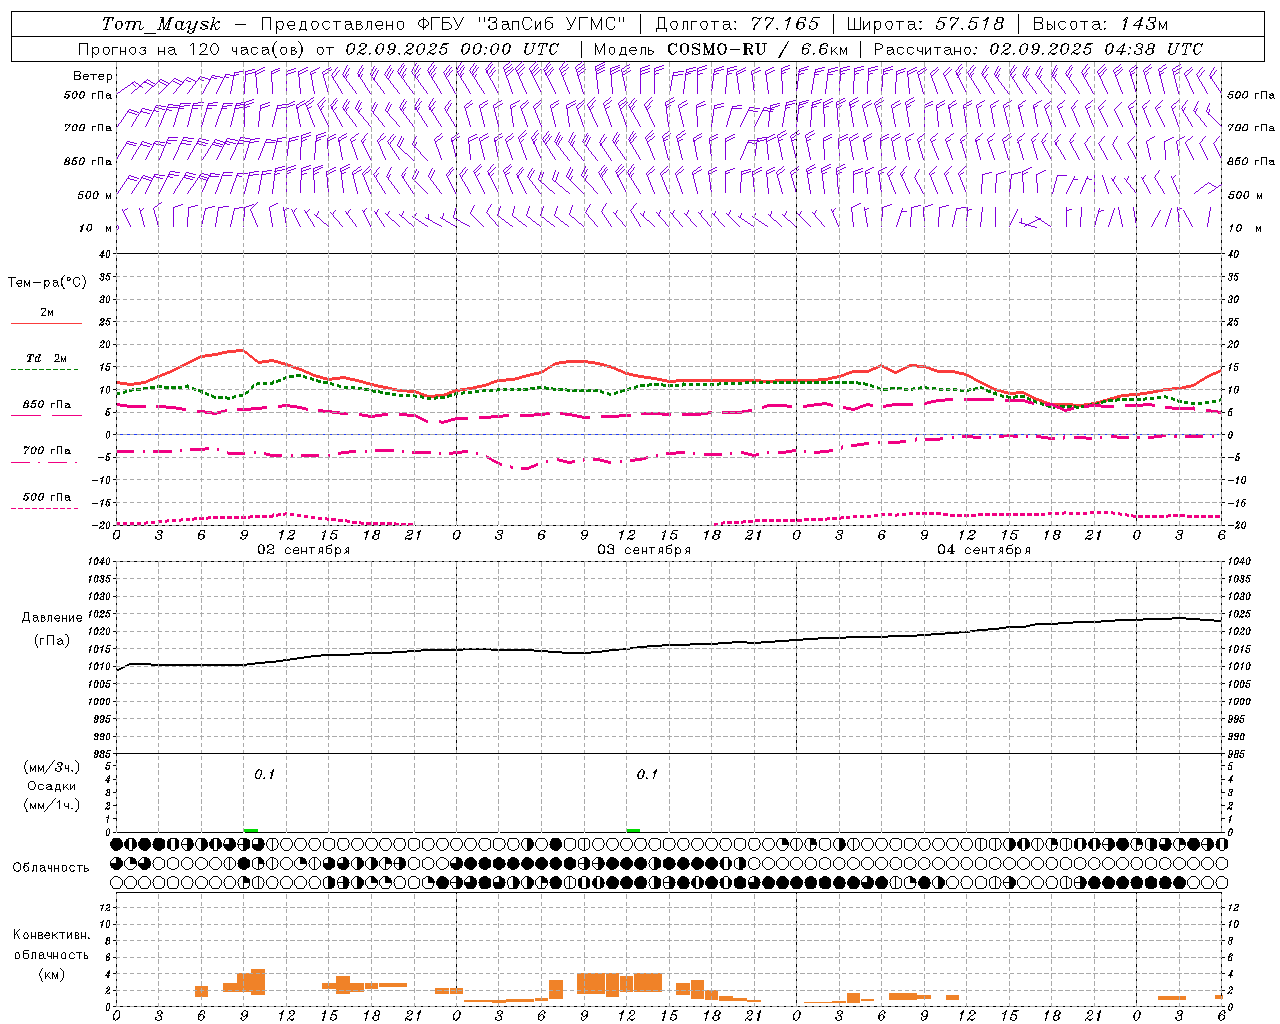Click the 500 м wind level label on the left
1280x1024 pixels.
click(x=95, y=195)
